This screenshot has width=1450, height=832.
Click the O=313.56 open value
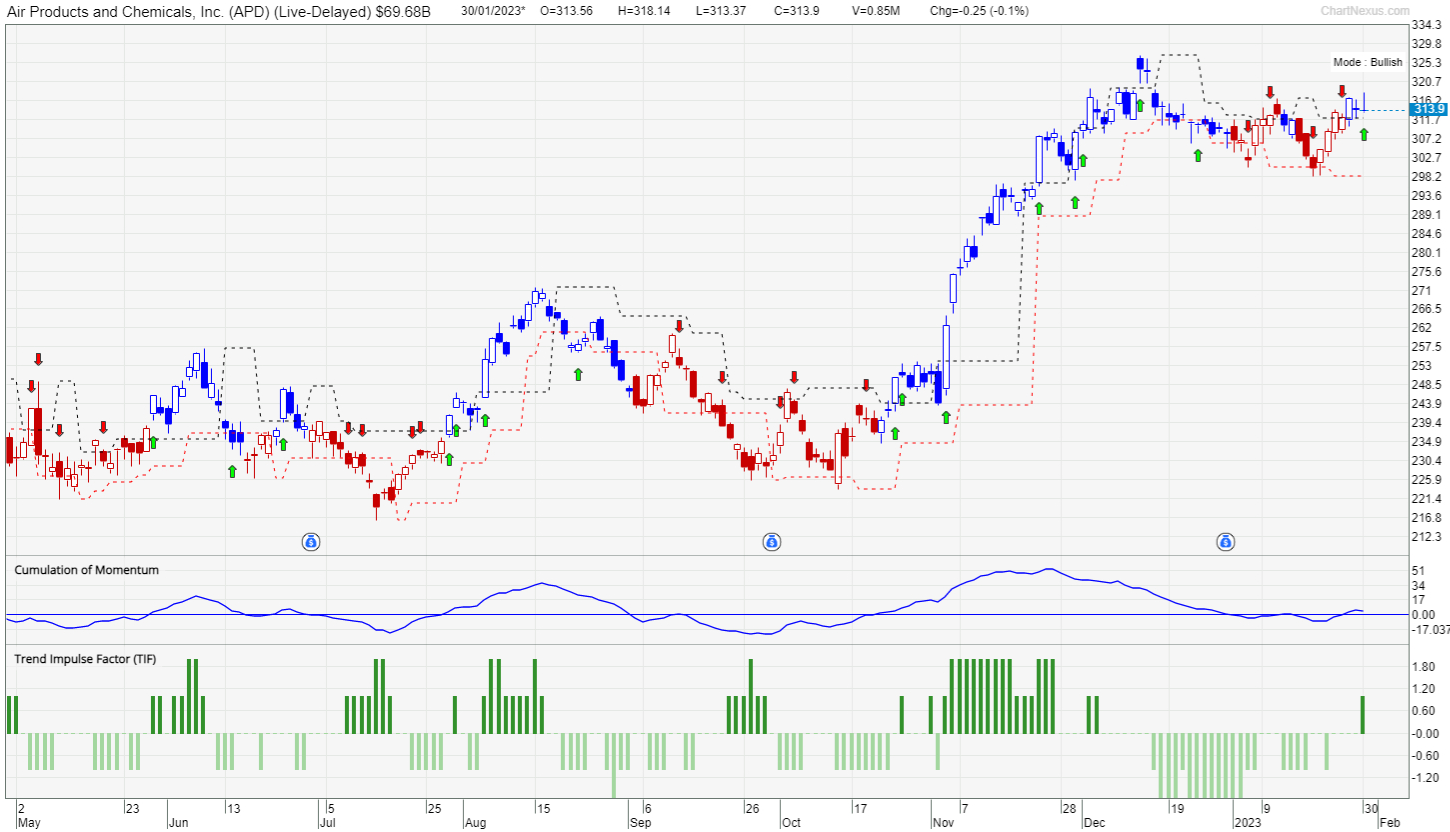(566, 11)
